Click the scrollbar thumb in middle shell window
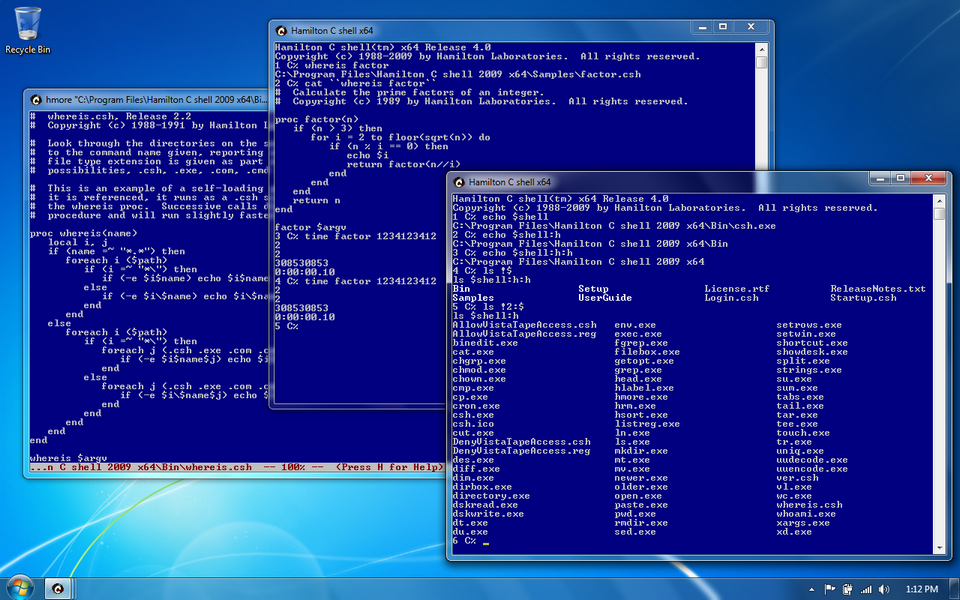 tap(761, 62)
